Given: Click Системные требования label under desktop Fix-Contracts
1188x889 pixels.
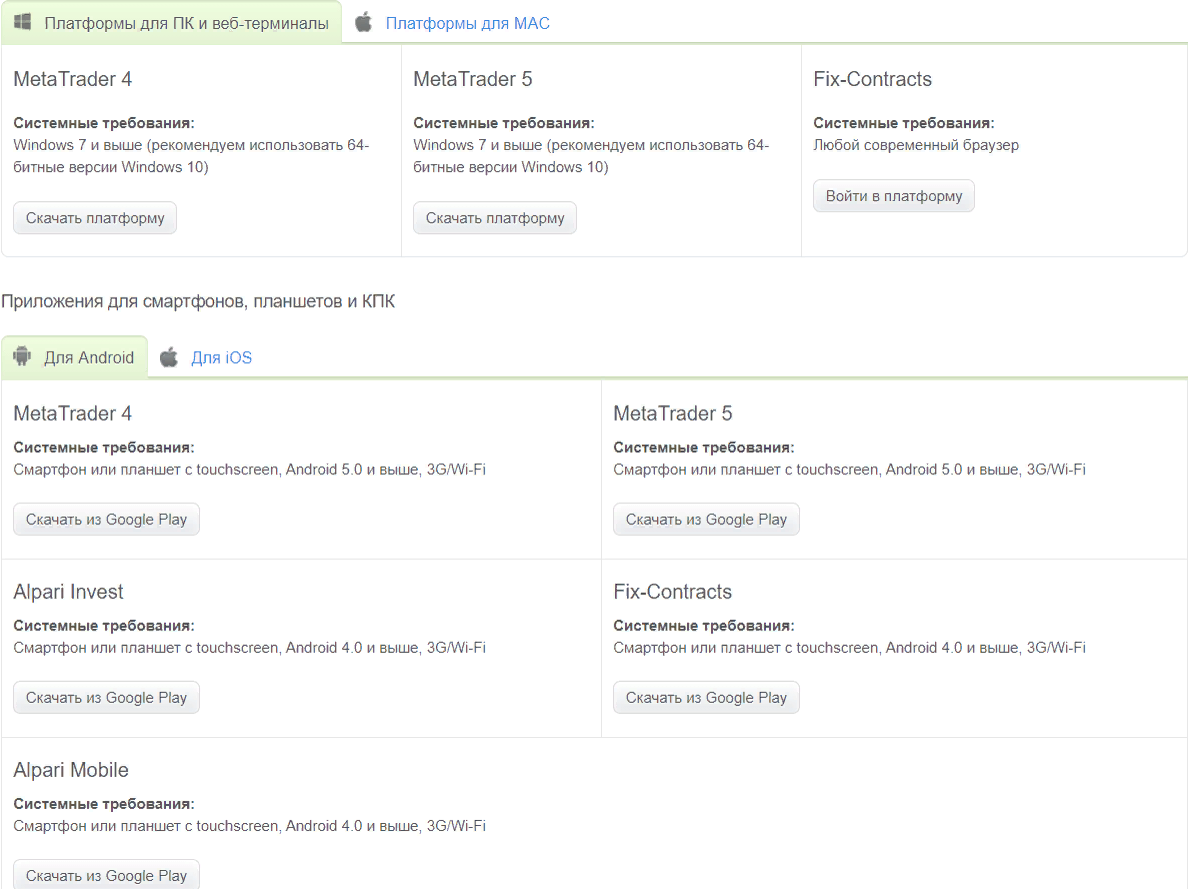Looking at the screenshot, I should pyautogui.click(x=904, y=123).
